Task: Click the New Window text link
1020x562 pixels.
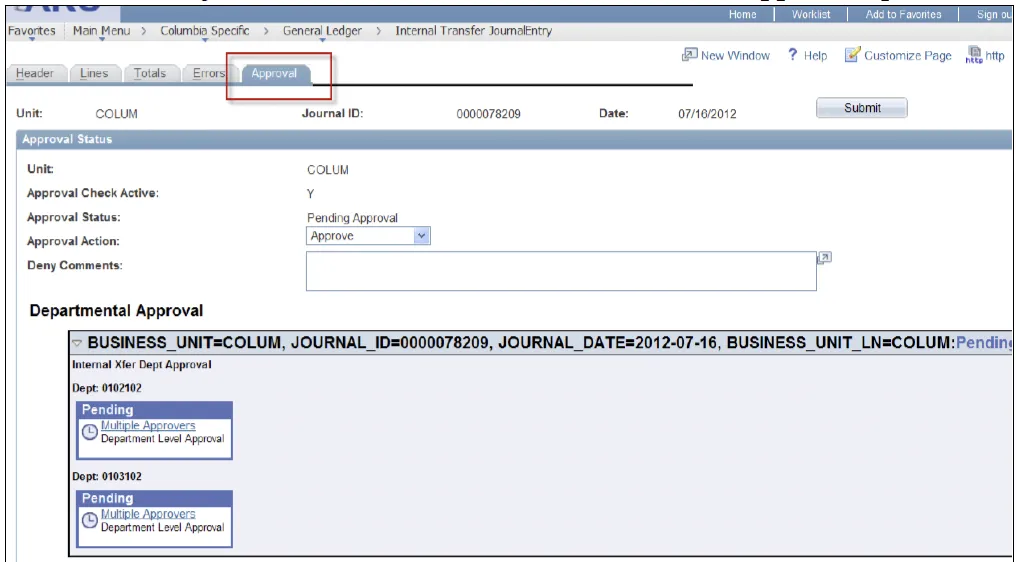Action: [x=735, y=56]
